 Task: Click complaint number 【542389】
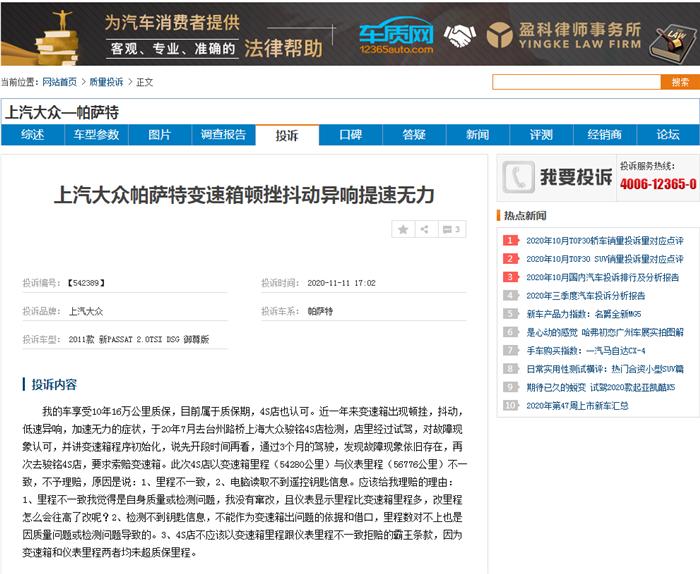pyautogui.click(x=86, y=283)
